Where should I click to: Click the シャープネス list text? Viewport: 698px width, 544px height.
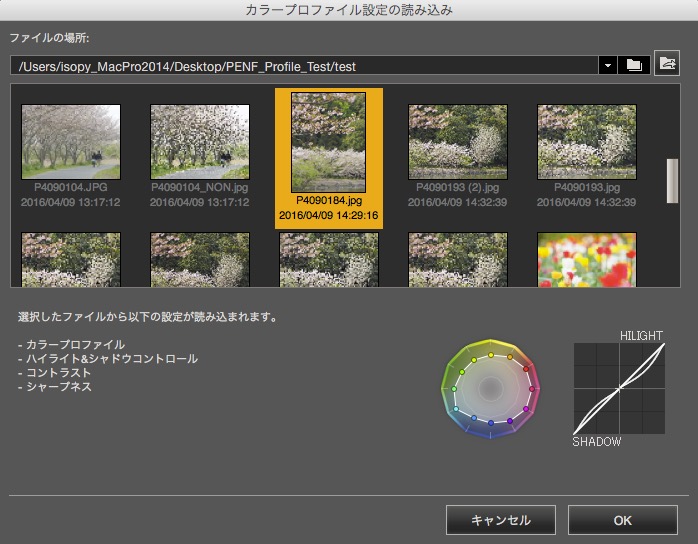pos(59,386)
